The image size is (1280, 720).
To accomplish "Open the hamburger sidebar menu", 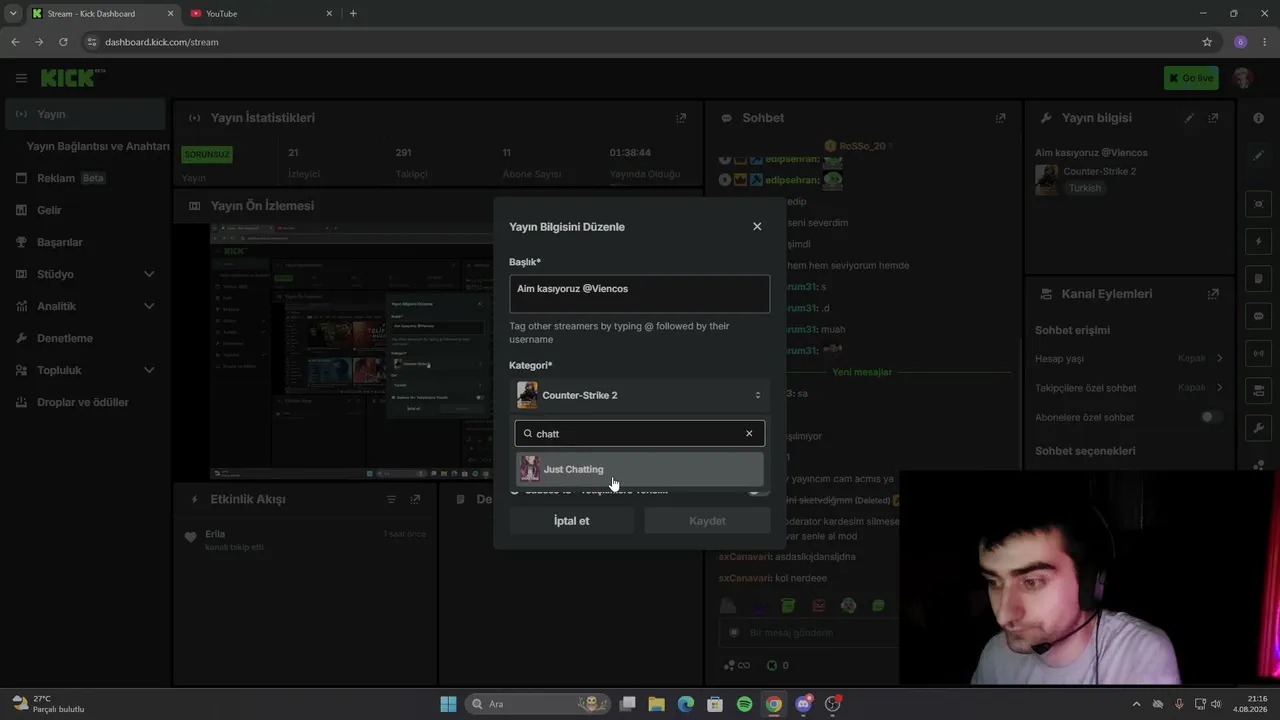I will coord(21,78).
